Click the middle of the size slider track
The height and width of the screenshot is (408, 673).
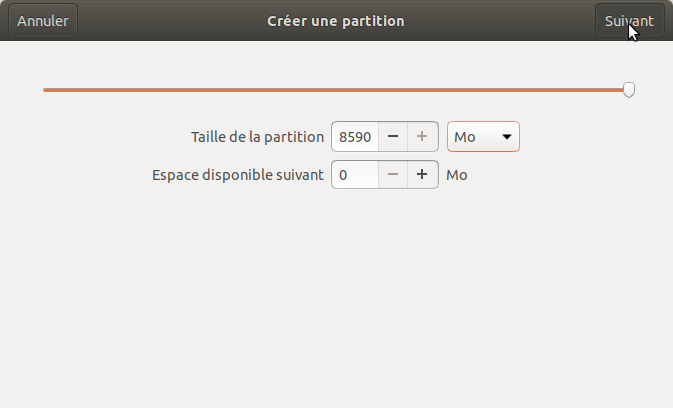335,90
